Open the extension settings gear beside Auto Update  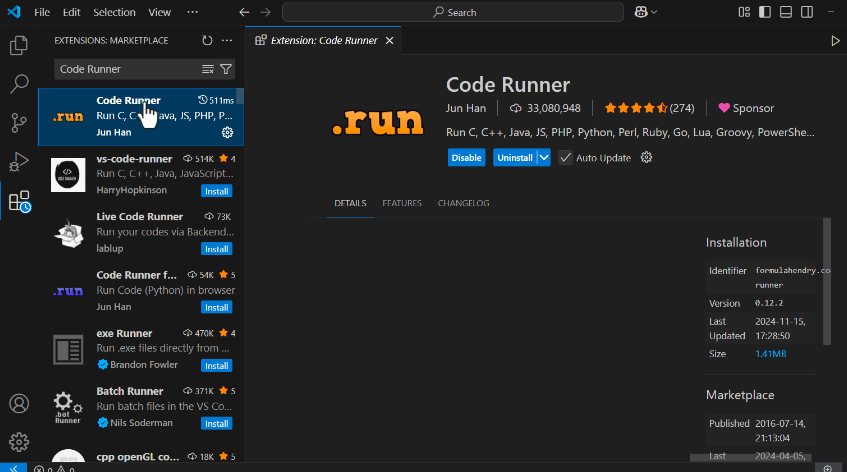tap(646, 158)
